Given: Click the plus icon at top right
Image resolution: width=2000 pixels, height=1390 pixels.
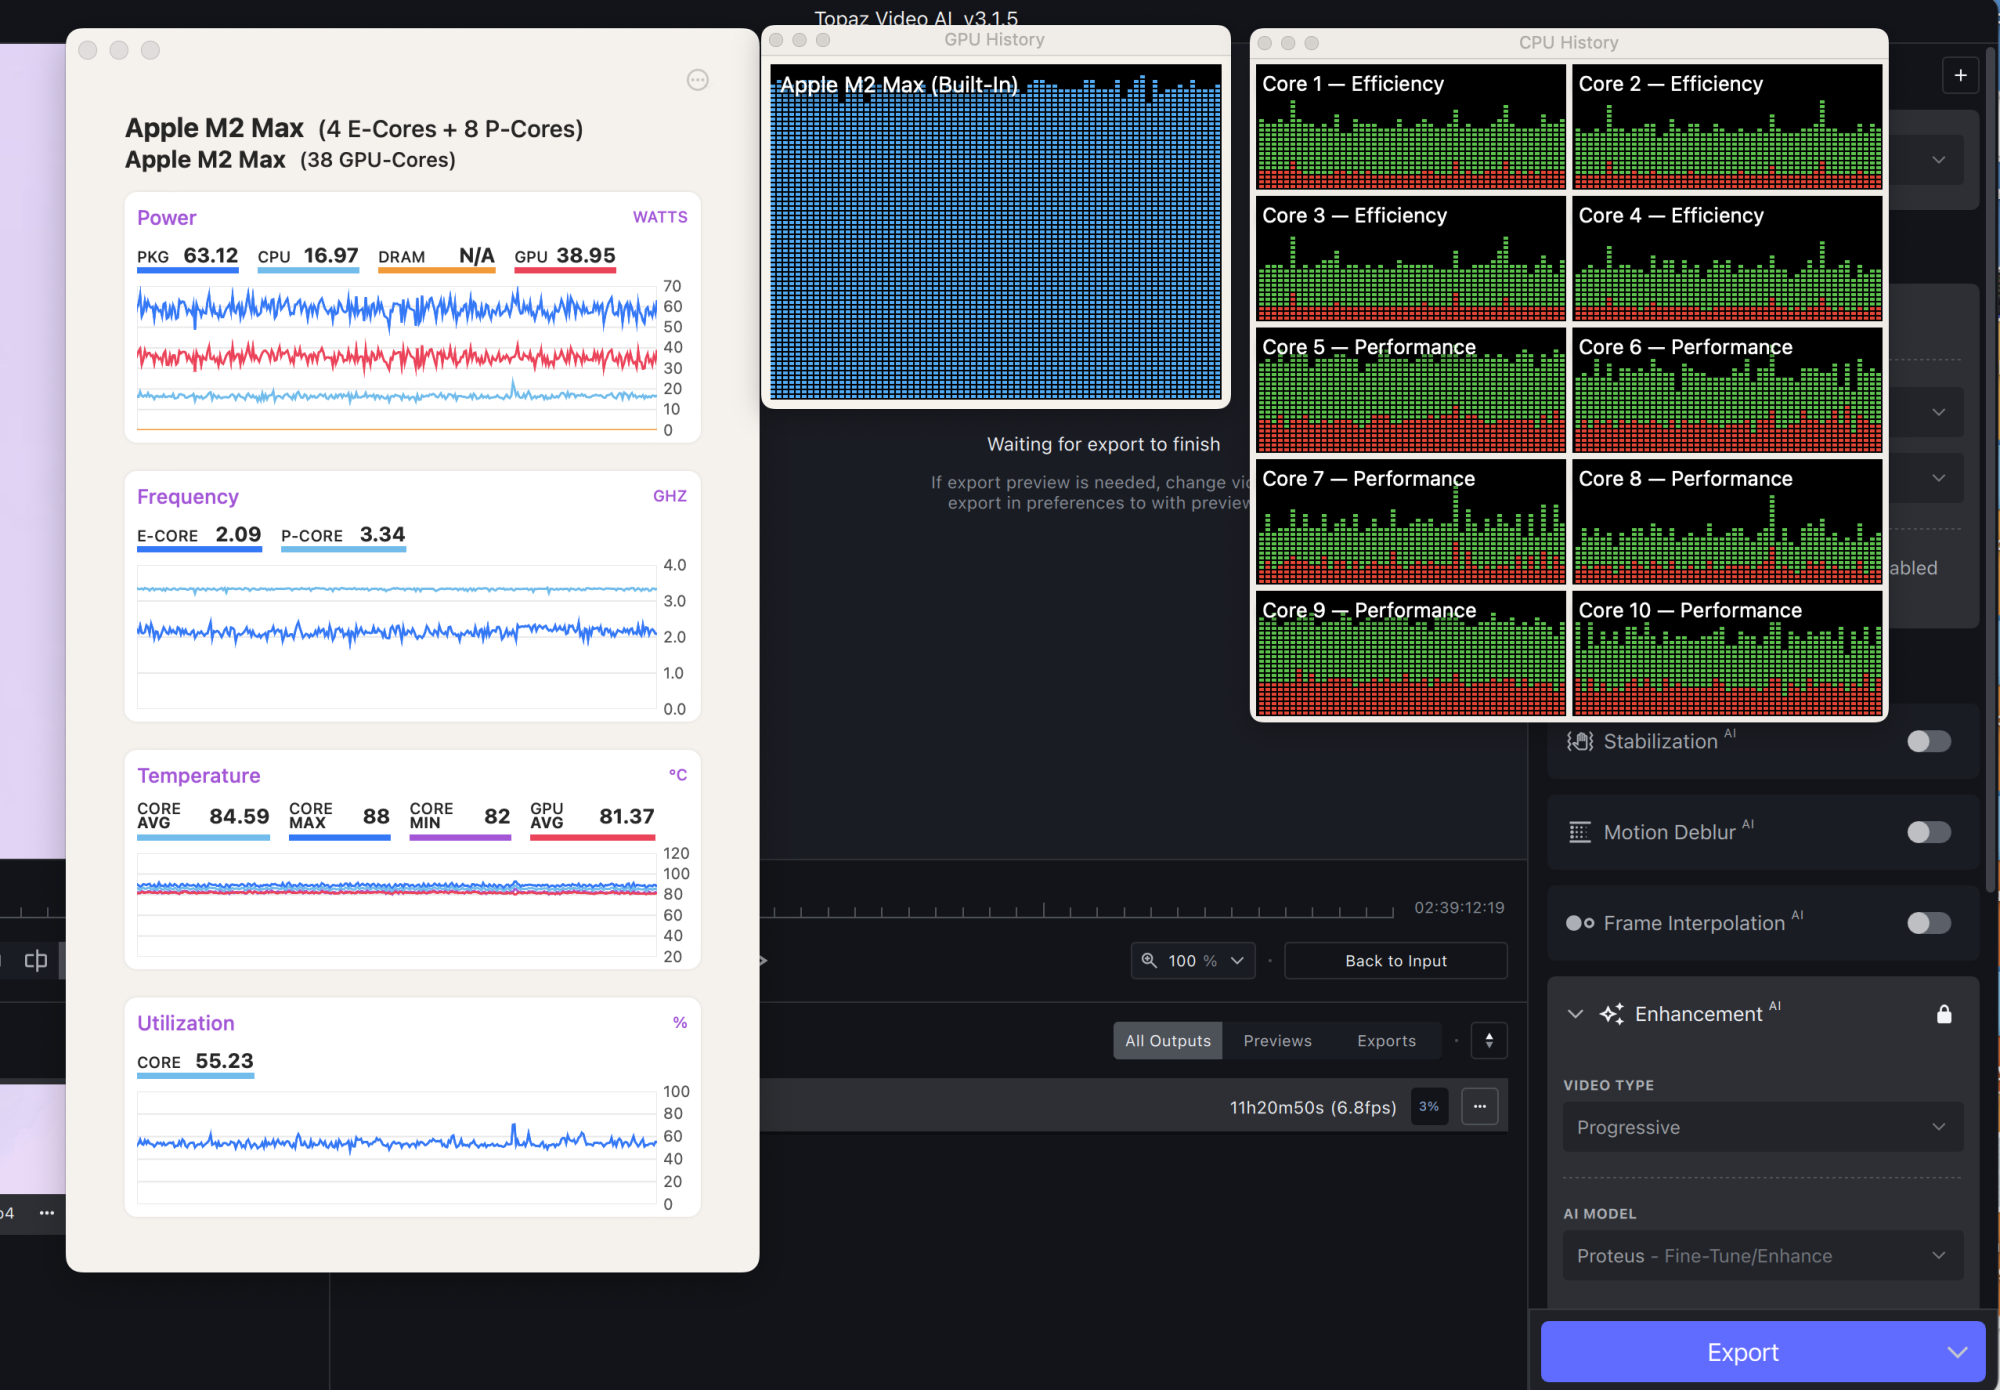Looking at the screenshot, I should pyautogui.click(x=1960, y=75).
